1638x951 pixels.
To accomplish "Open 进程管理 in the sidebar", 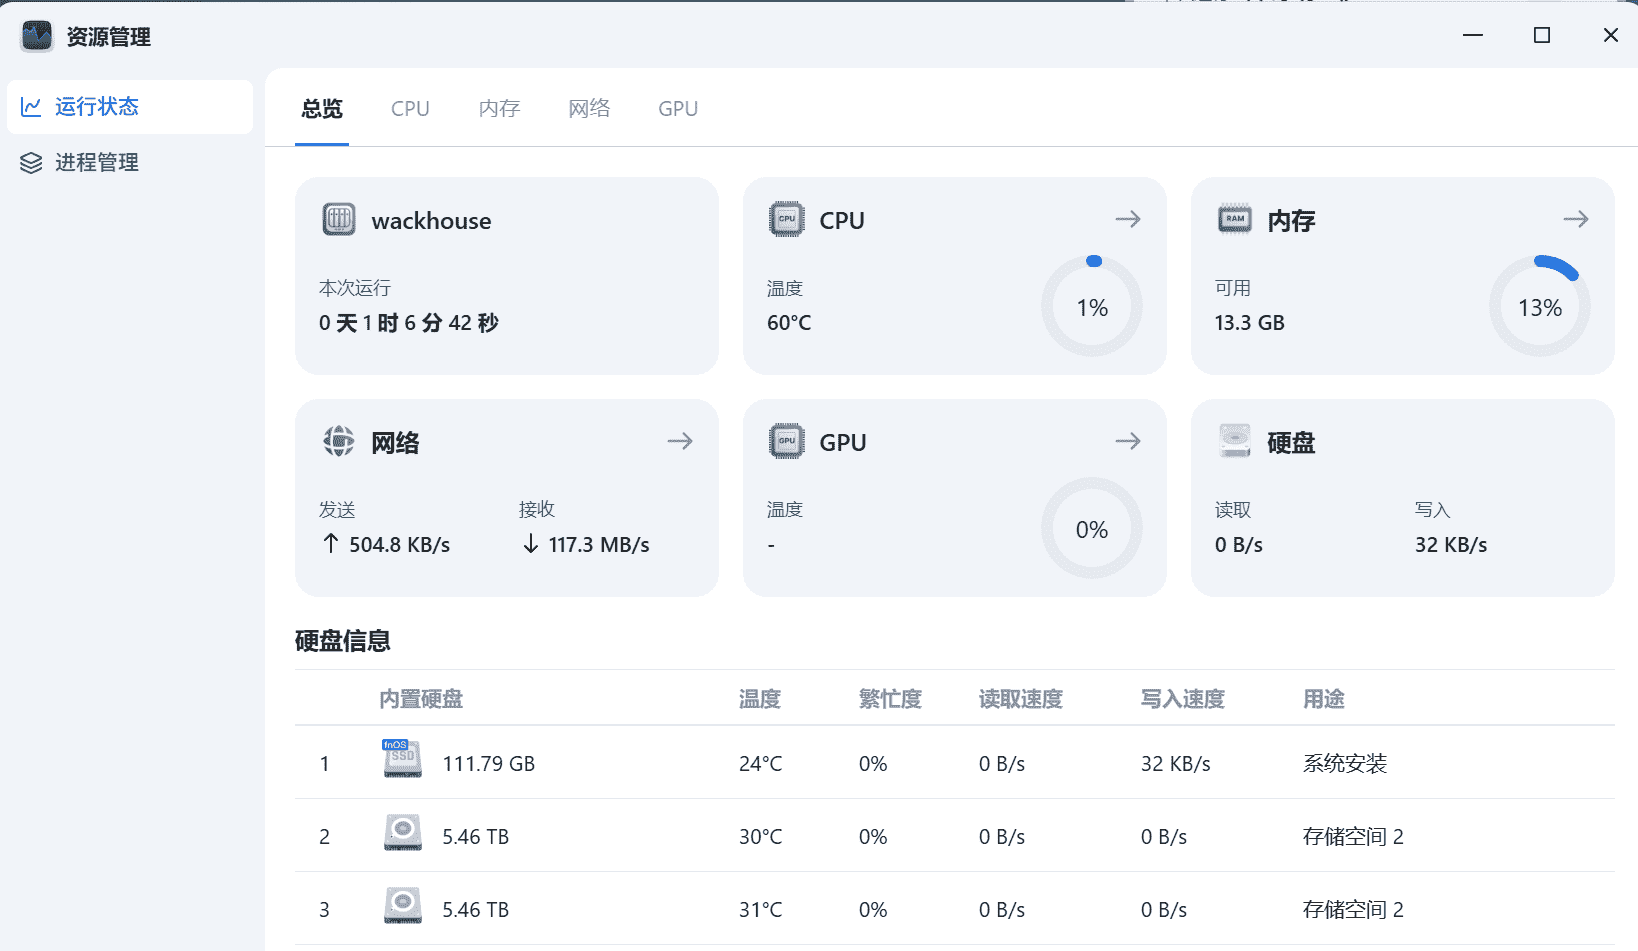I will tap(96, 162).
